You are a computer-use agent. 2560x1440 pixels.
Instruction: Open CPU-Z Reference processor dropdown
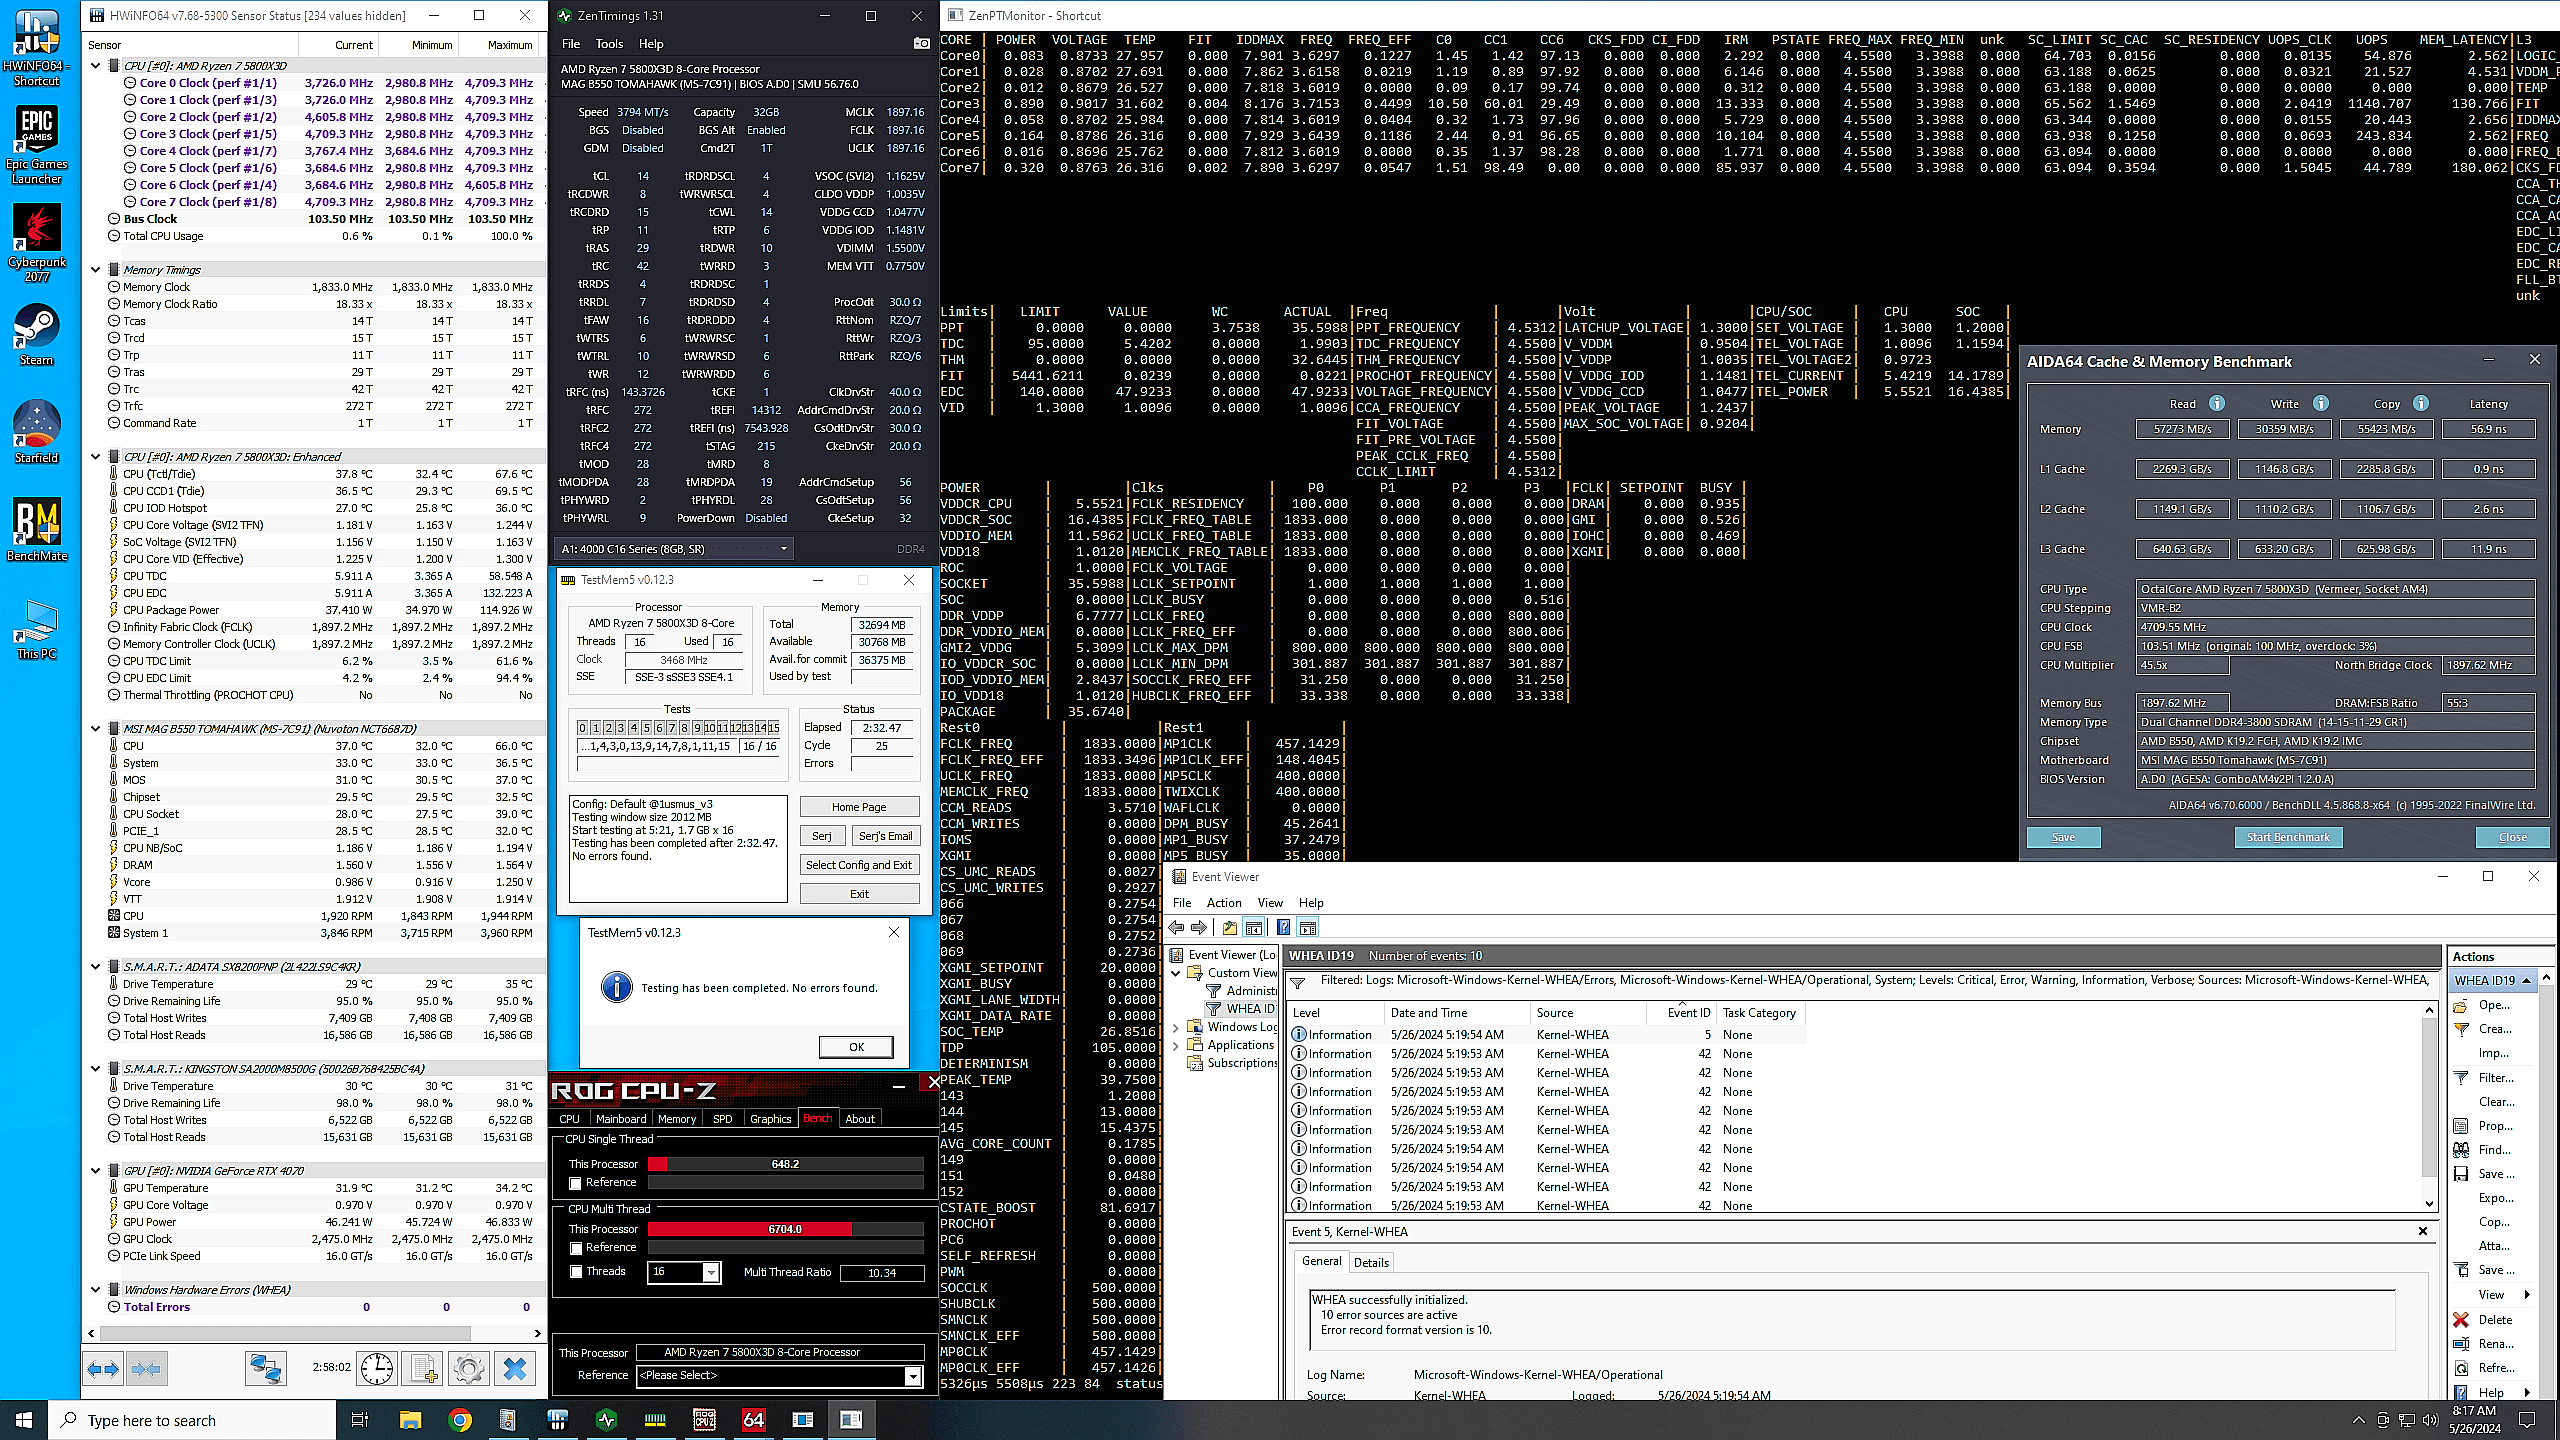point(912,1376)
